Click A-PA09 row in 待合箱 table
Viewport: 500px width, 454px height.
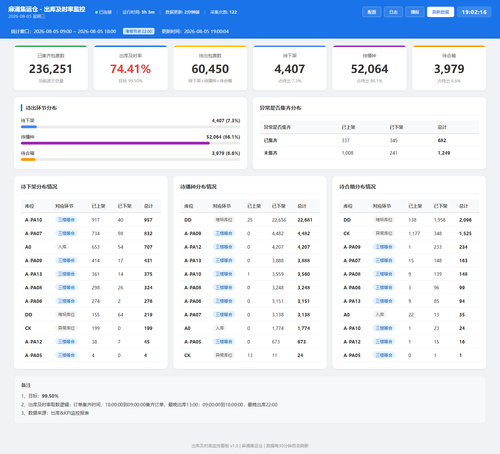[x=409, y=247]
